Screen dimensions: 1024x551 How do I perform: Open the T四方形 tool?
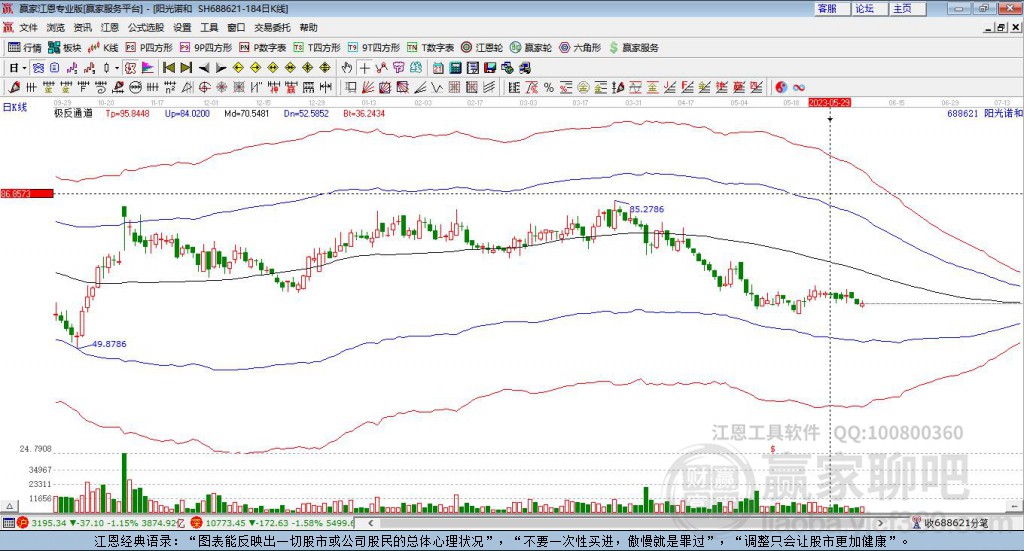tap(317, 48)
